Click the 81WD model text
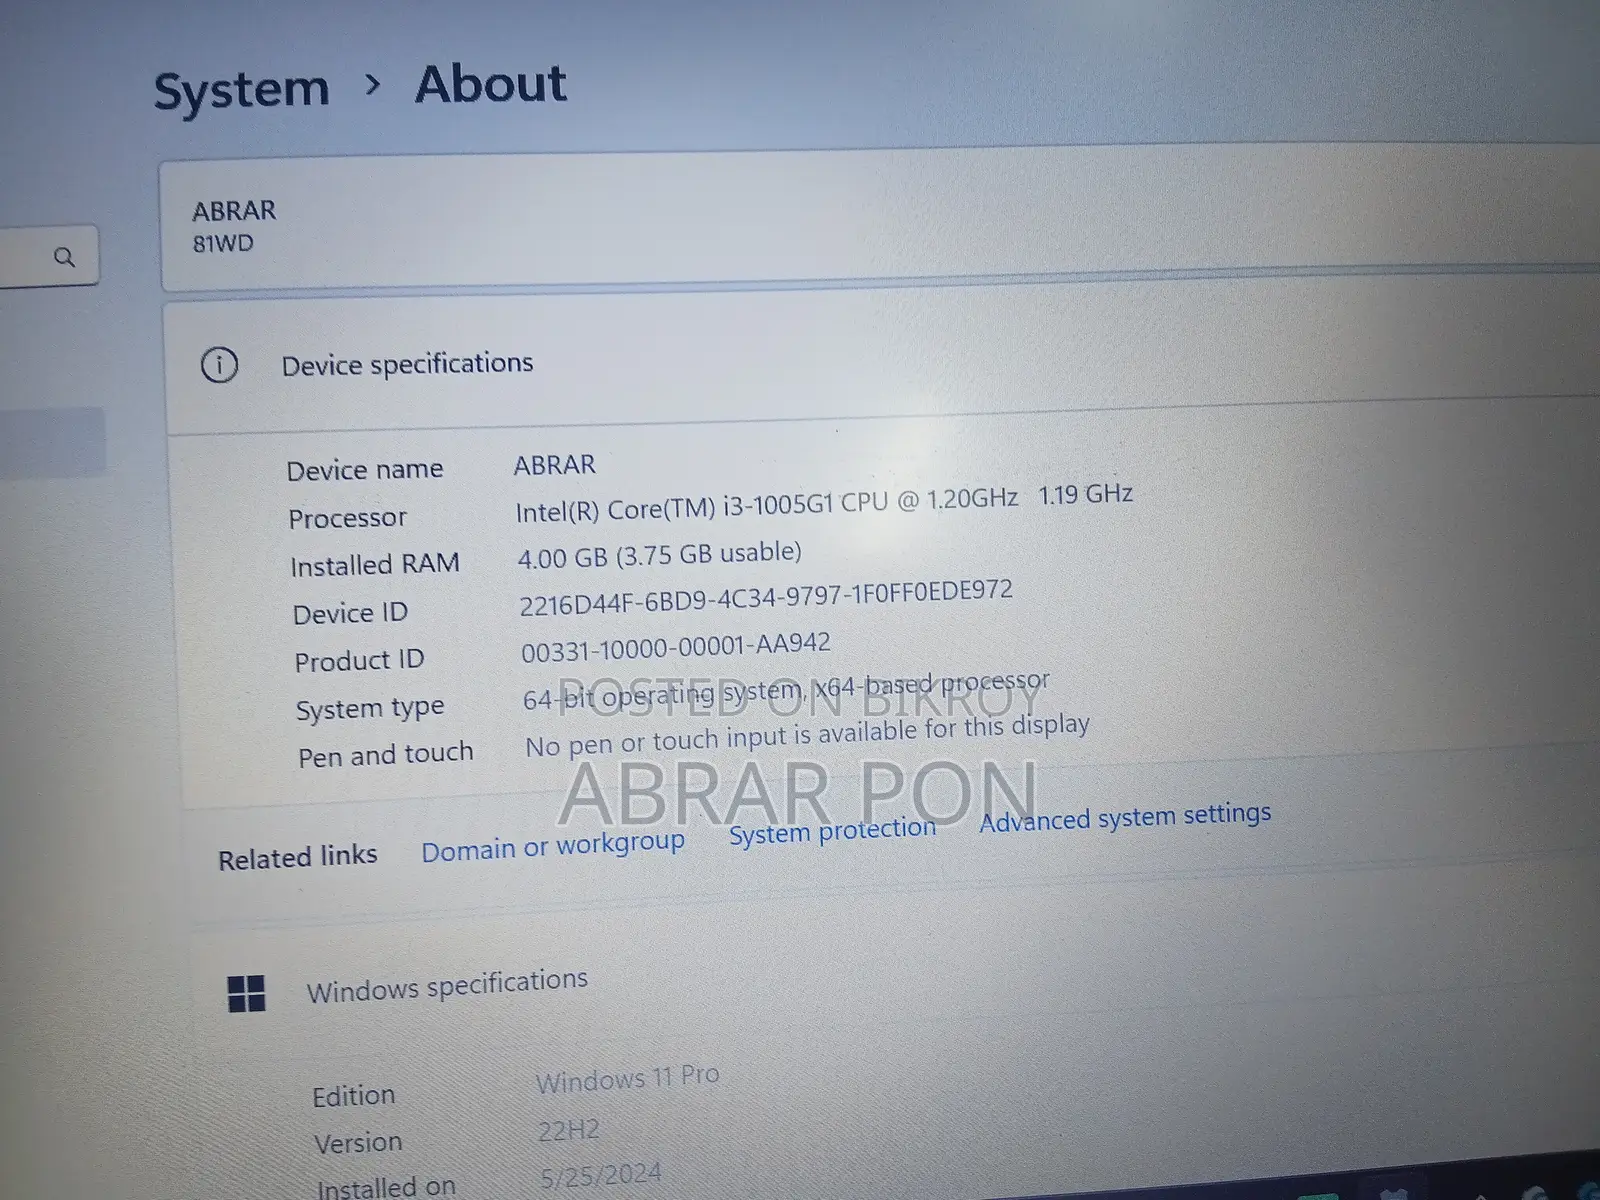 [223, 244]
